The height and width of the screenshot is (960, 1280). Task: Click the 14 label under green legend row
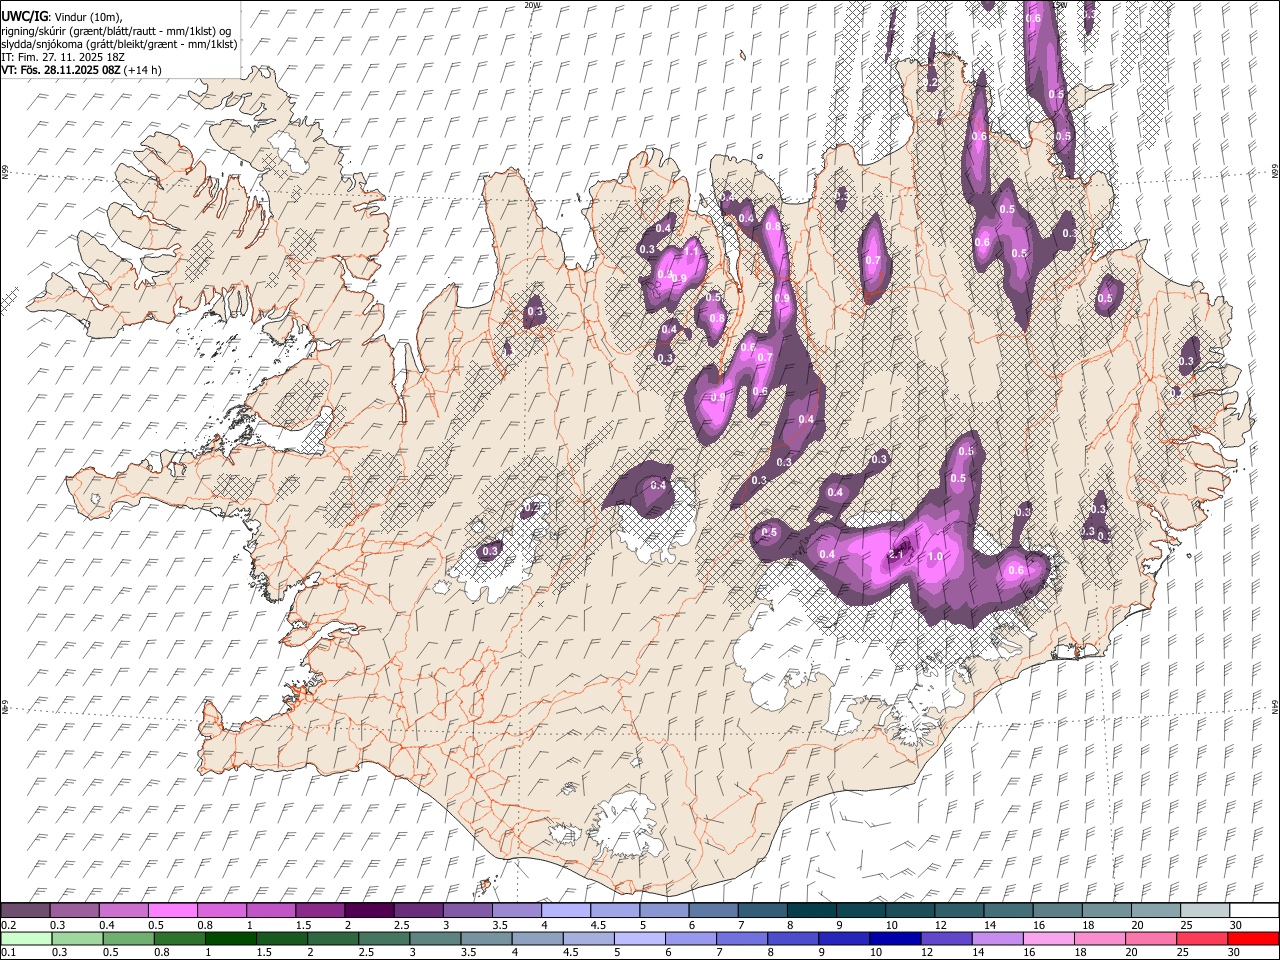point(978,952)
